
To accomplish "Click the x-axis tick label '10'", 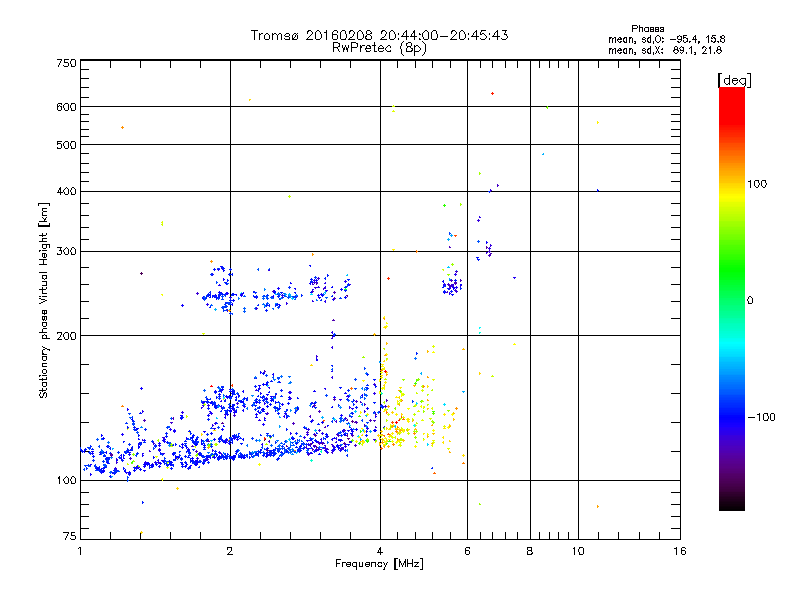I will coord(578,551).
